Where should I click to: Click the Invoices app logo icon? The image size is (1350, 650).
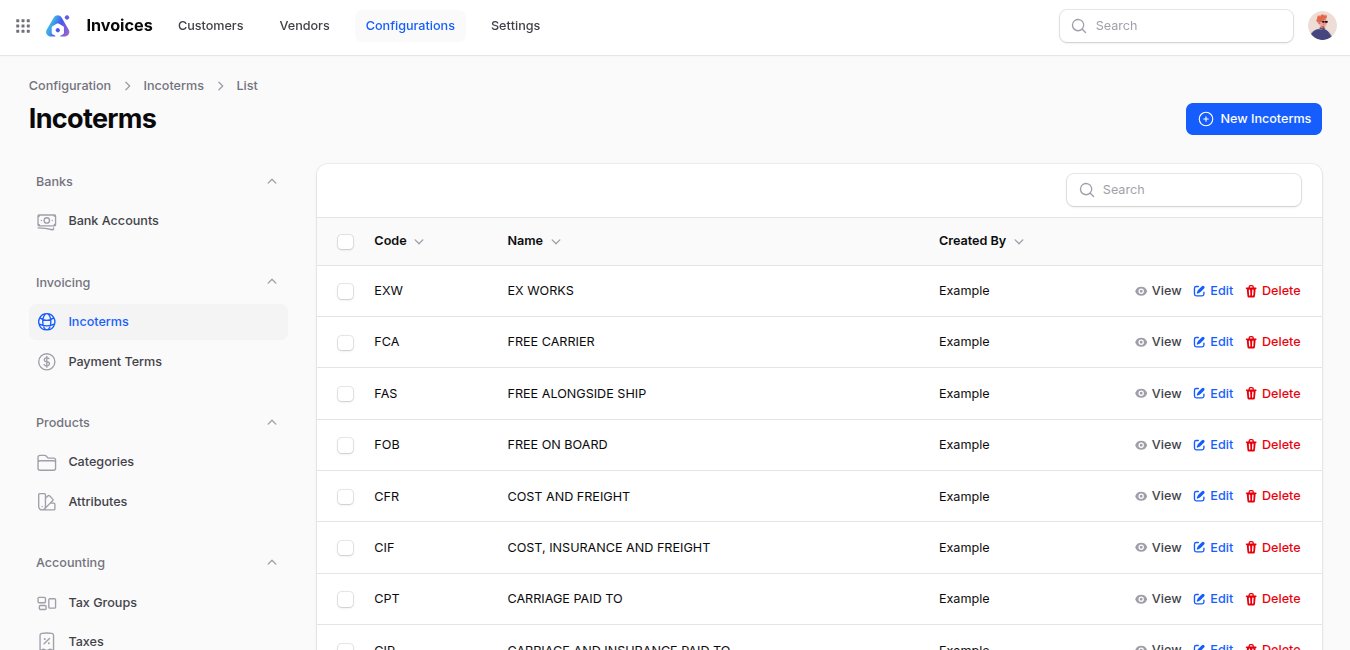click(58, 26)
